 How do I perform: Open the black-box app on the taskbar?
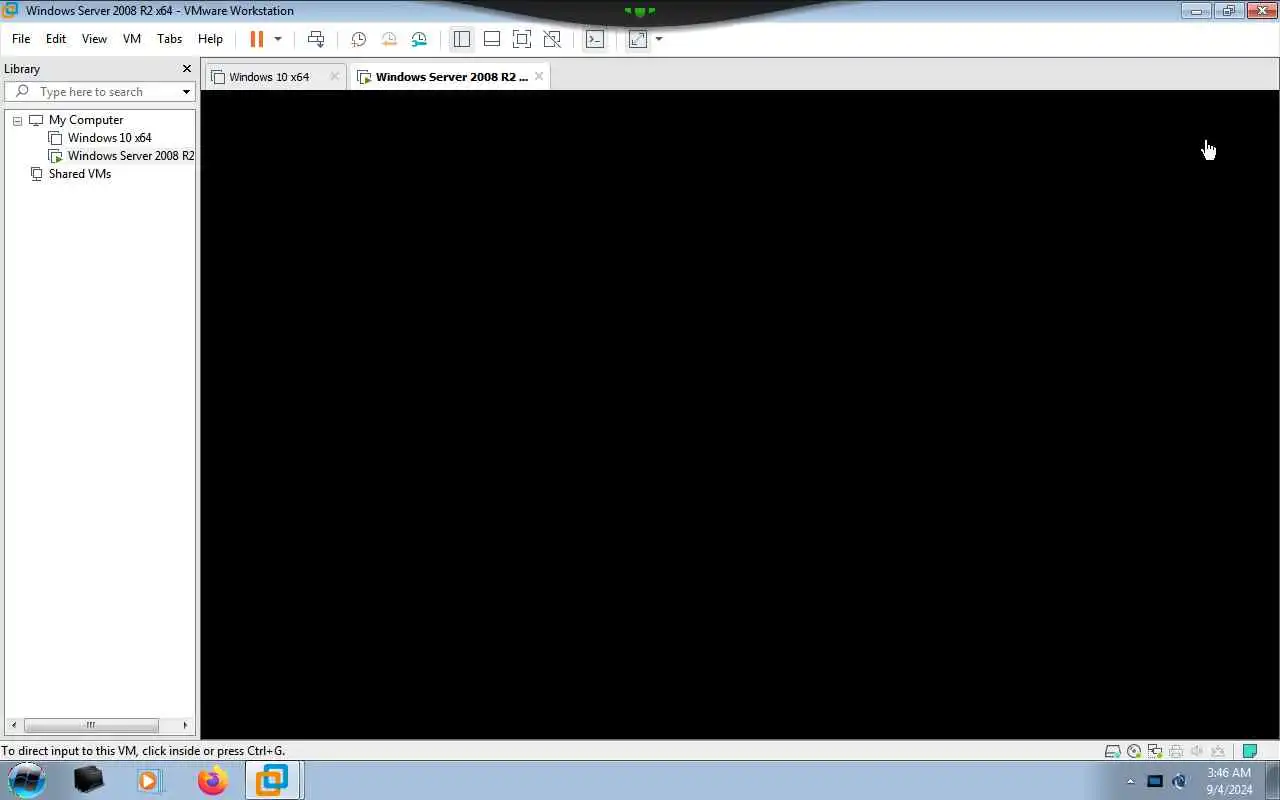(x=89, y=780)
